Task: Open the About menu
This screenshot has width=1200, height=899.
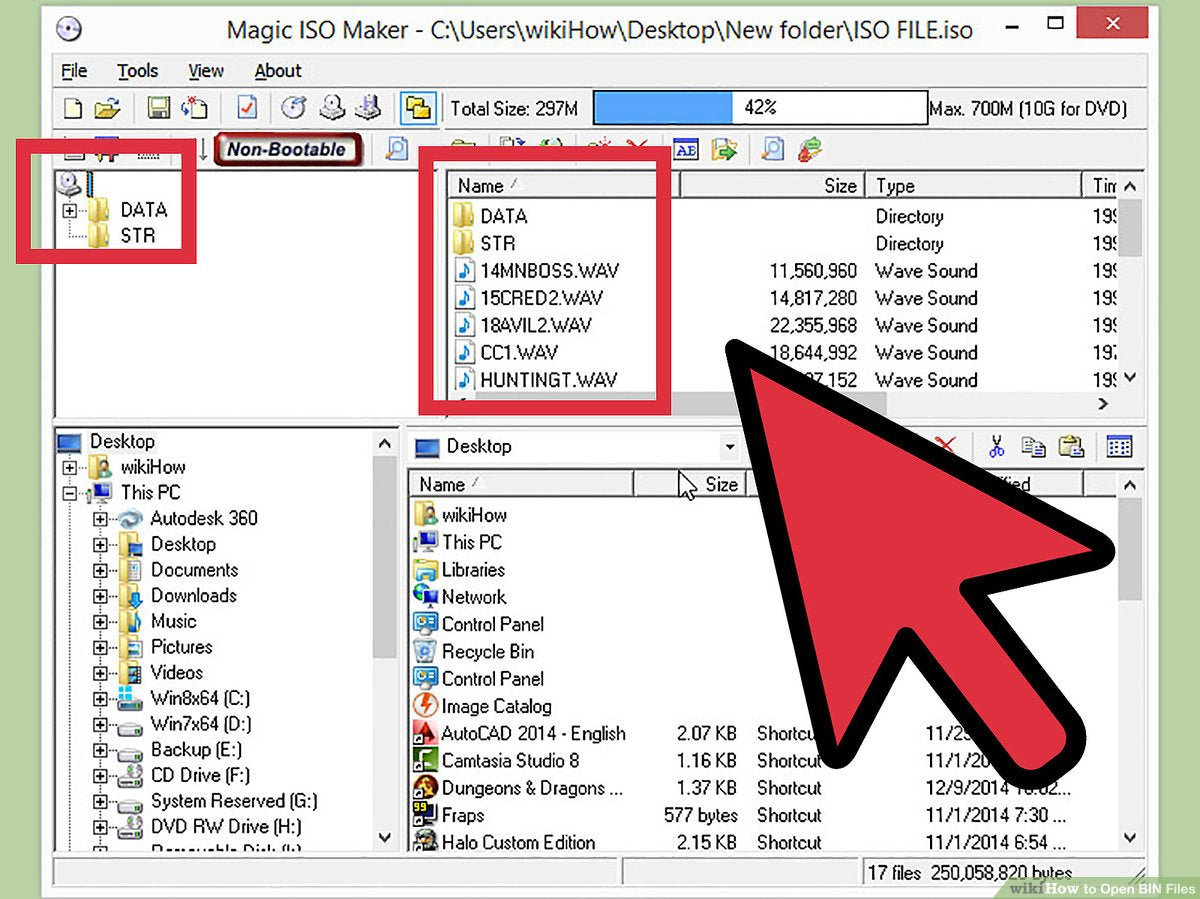Action: tap(277, 70)
